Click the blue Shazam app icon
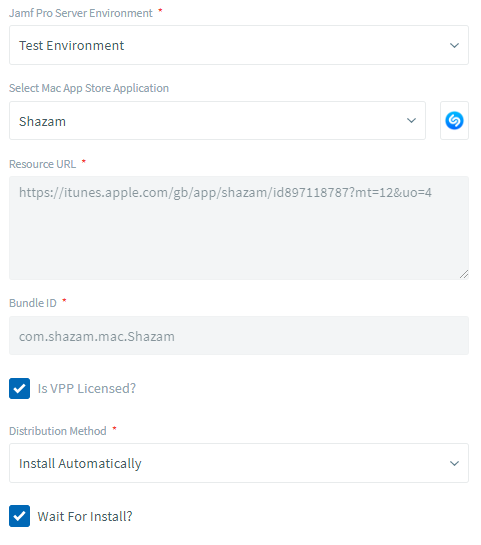Screen dimensions: 481x545 [454, 121]
